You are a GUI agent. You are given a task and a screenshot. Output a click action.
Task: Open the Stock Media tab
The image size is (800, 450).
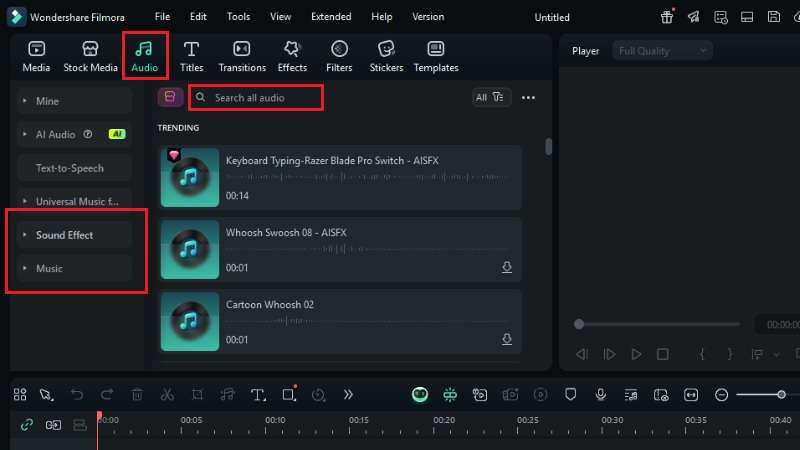[90, 56]
